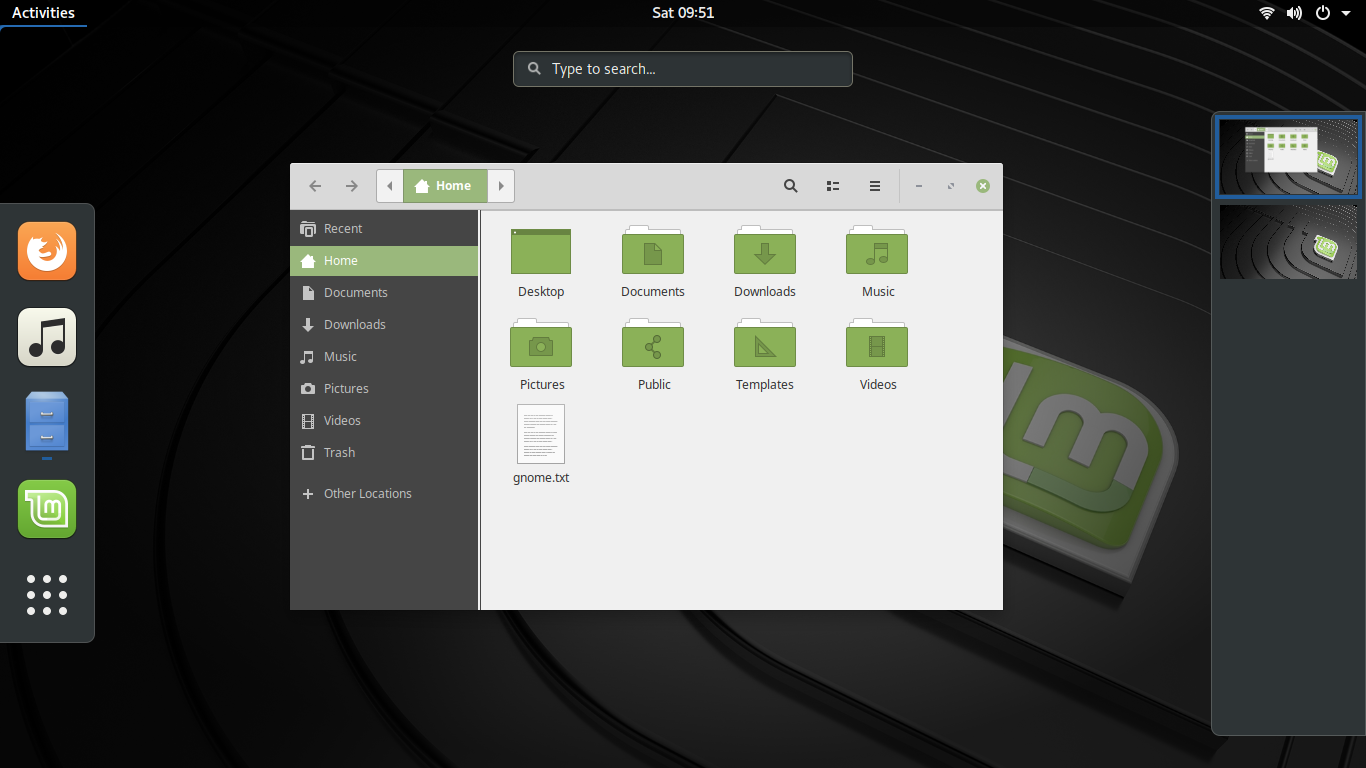
Task: Open the file manager icon in the dock
Action: tap(46, 423)
